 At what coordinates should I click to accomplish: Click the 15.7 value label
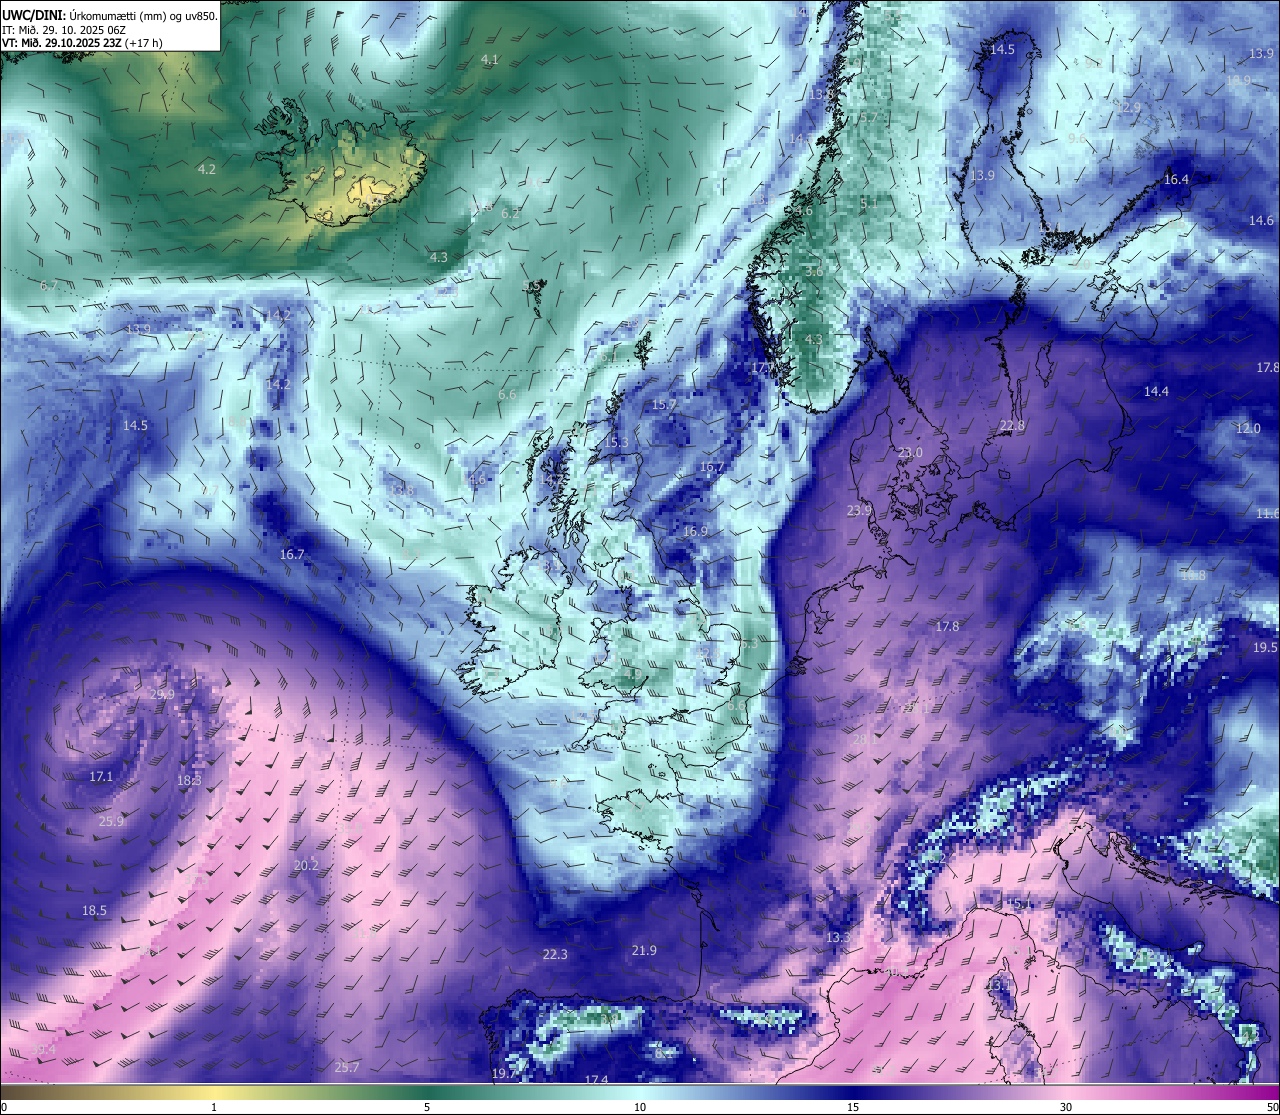pos(664,405)
